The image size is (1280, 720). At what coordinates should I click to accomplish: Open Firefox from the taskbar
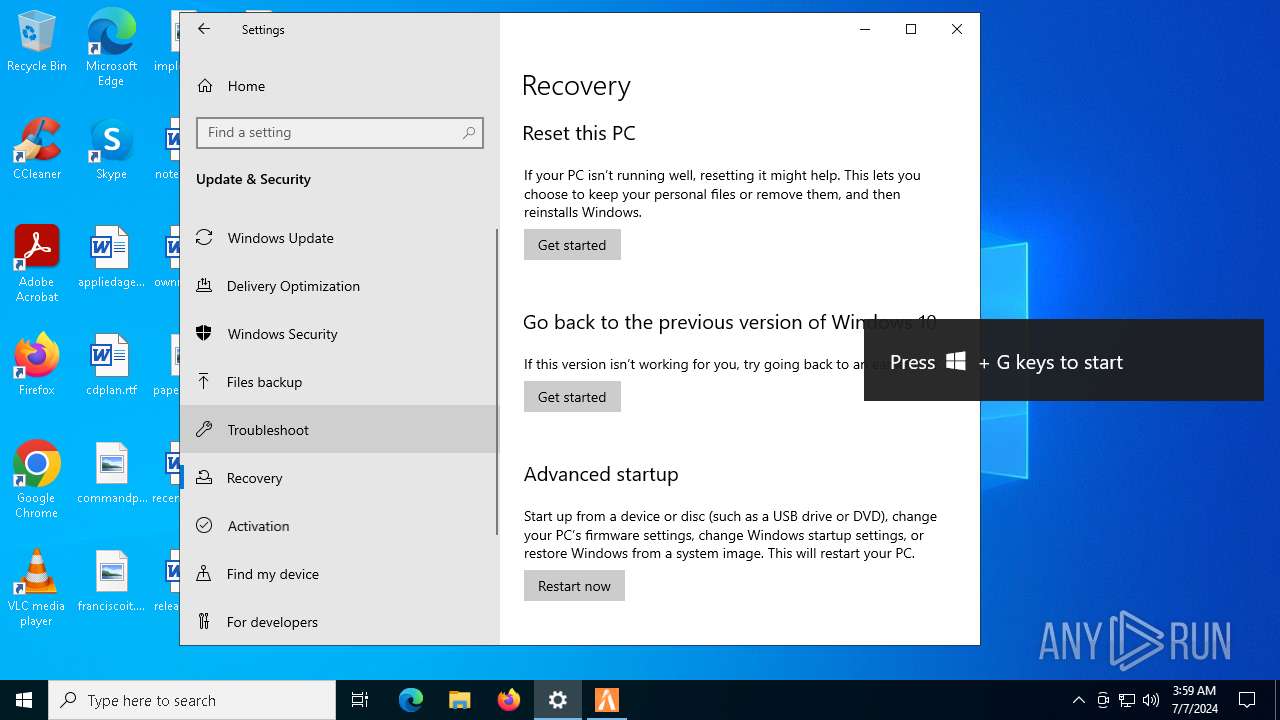[x=509, y=700]
